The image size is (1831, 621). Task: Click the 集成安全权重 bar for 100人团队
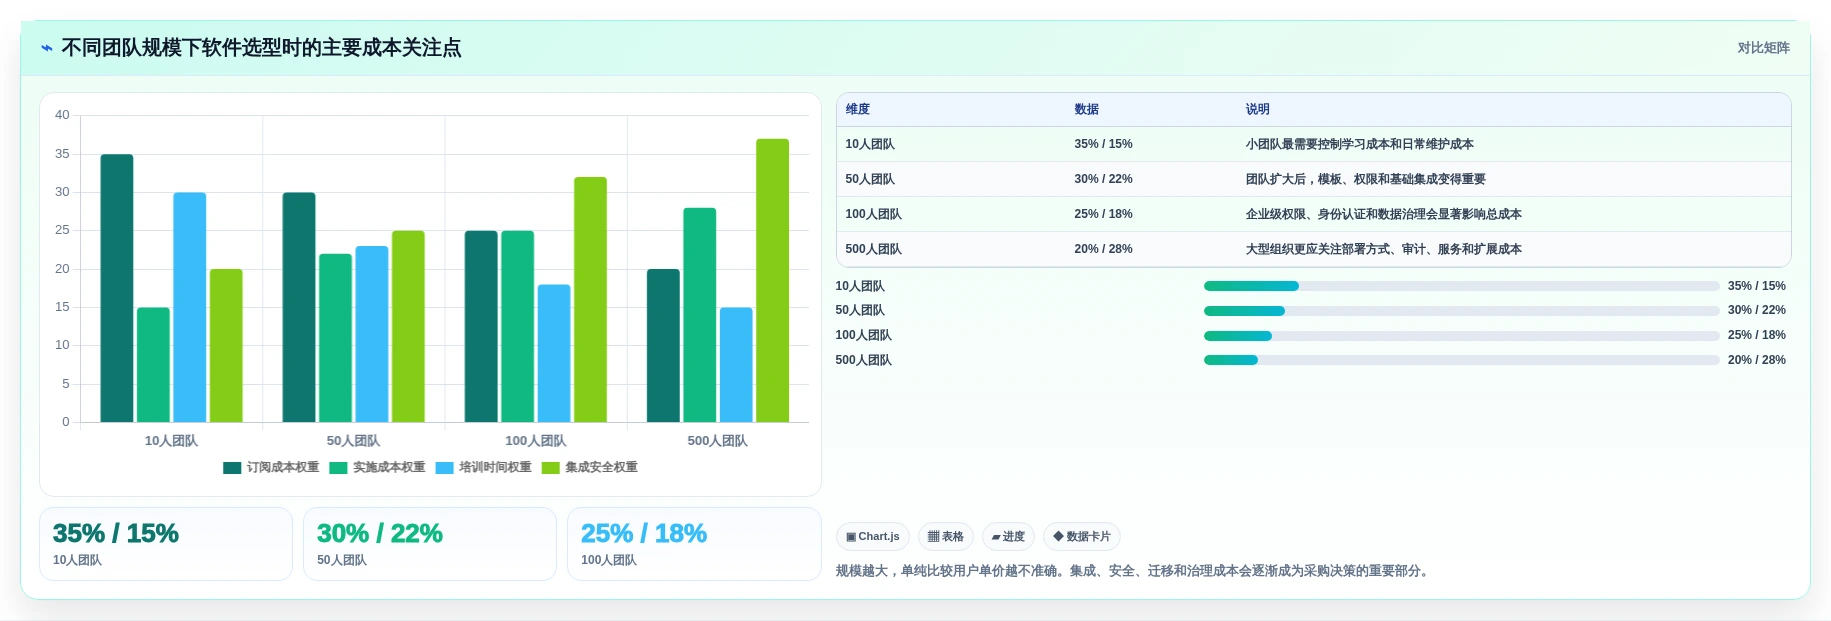tap(590, 300)
